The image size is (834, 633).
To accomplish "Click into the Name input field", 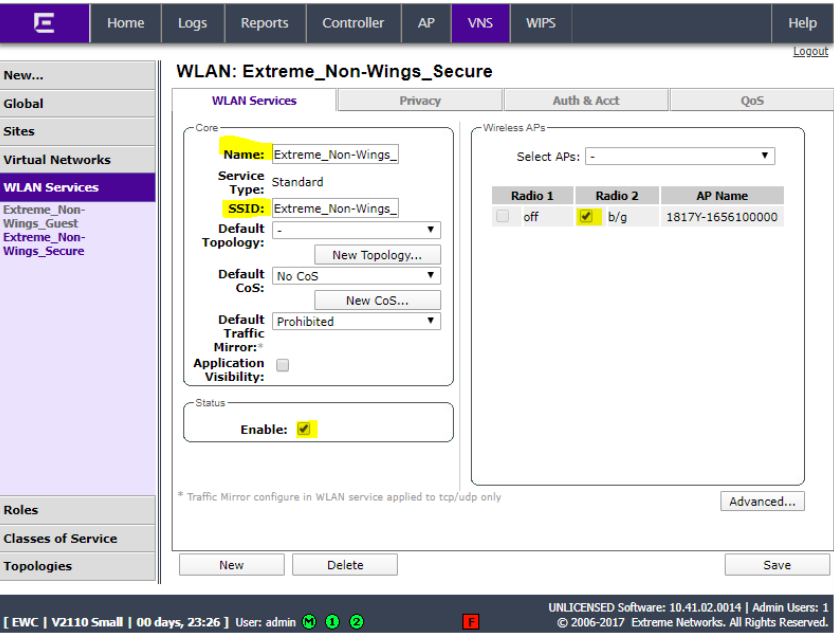I will click(x=335, y=154).
